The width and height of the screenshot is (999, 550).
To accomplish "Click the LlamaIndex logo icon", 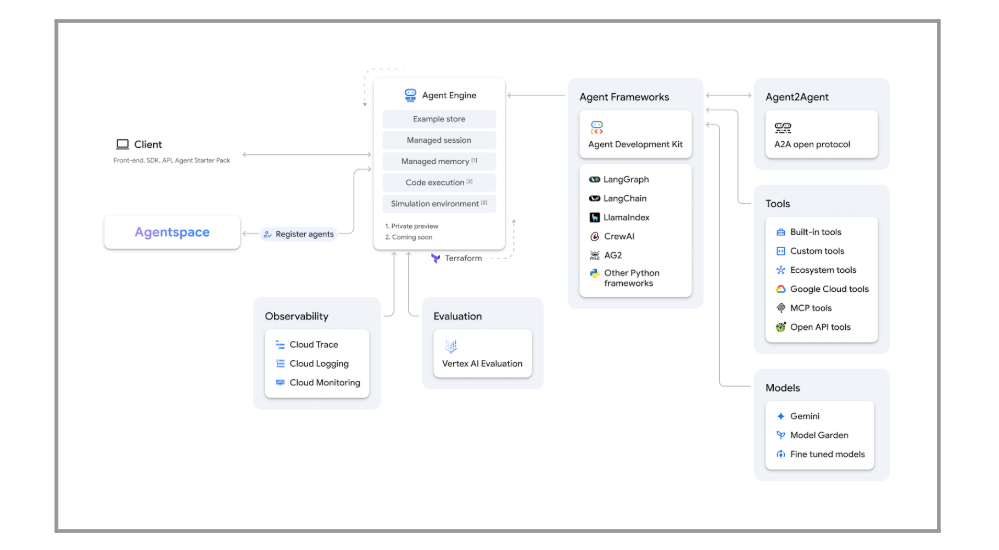I will pos(594,217).
